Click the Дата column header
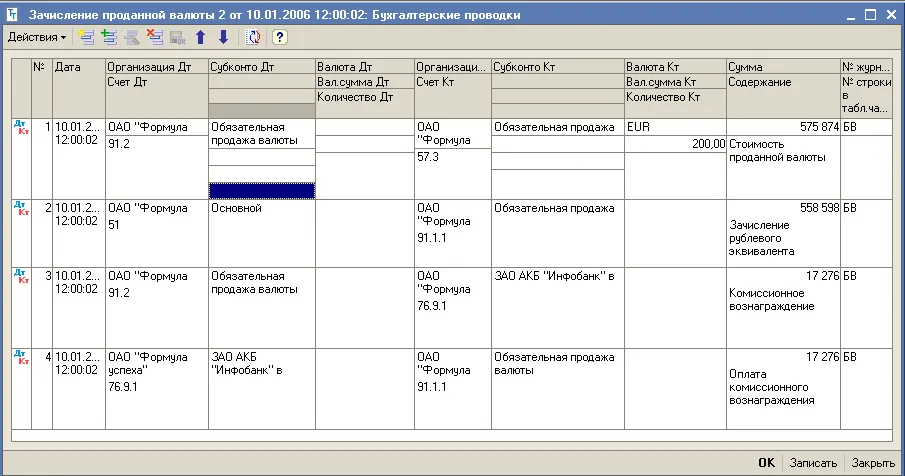 click(78, 88)
